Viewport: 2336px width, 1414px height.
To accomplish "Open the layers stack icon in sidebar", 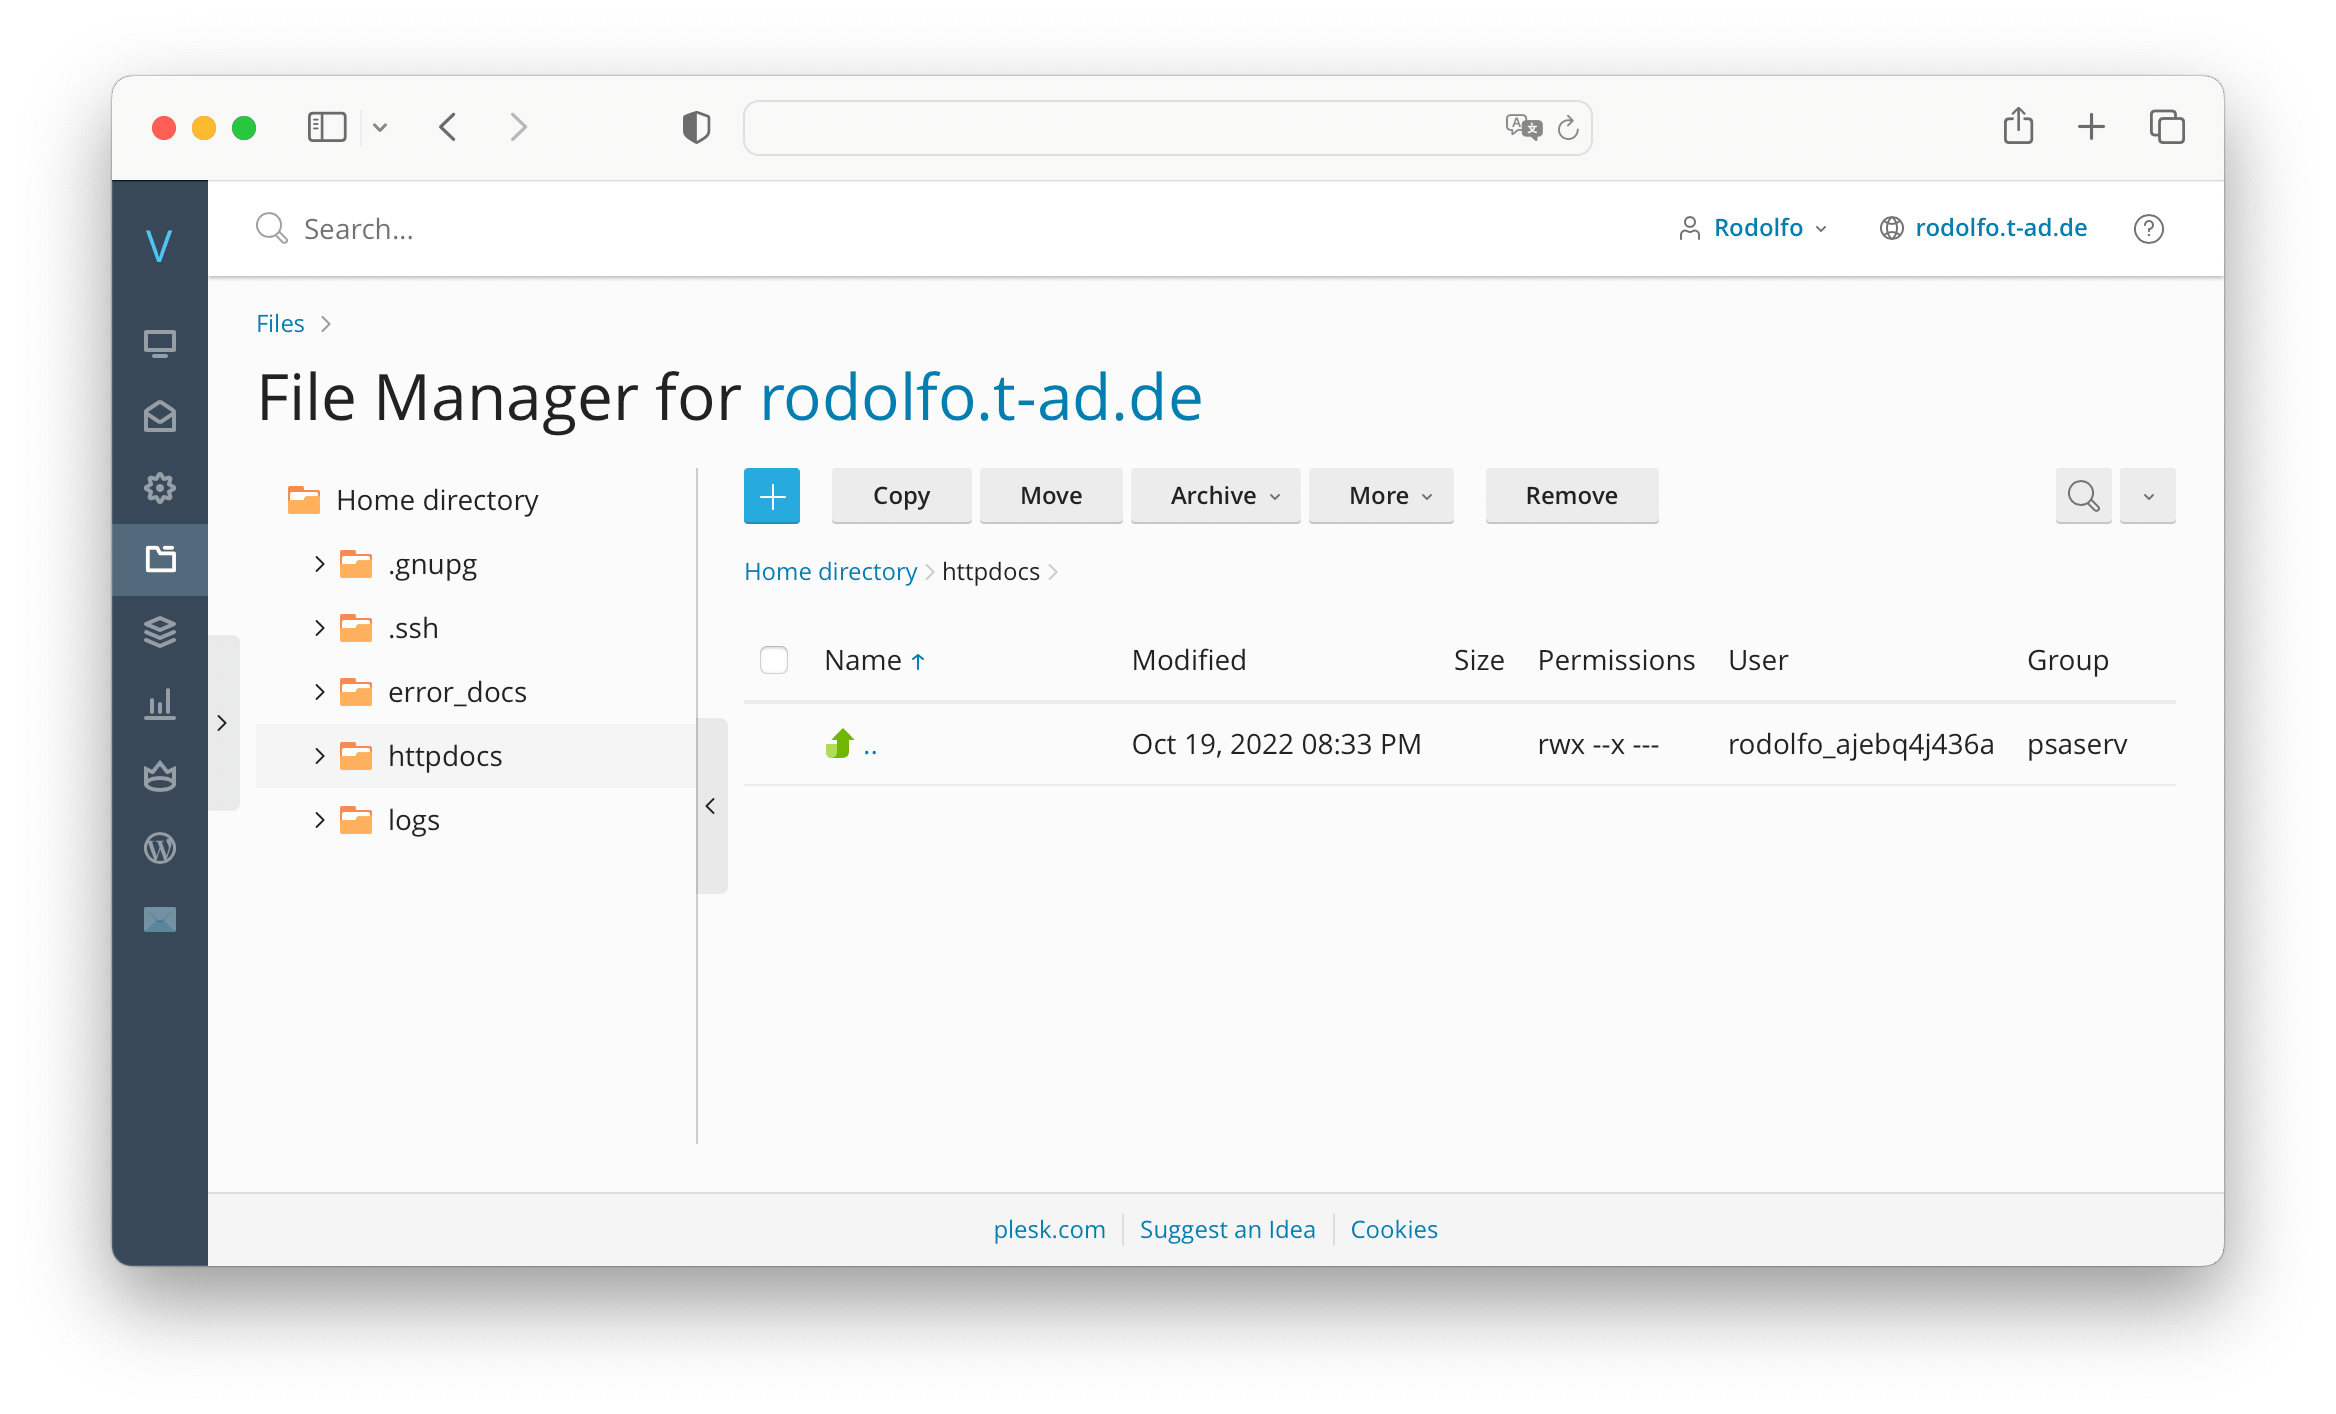I will click(x=160, y=632).
